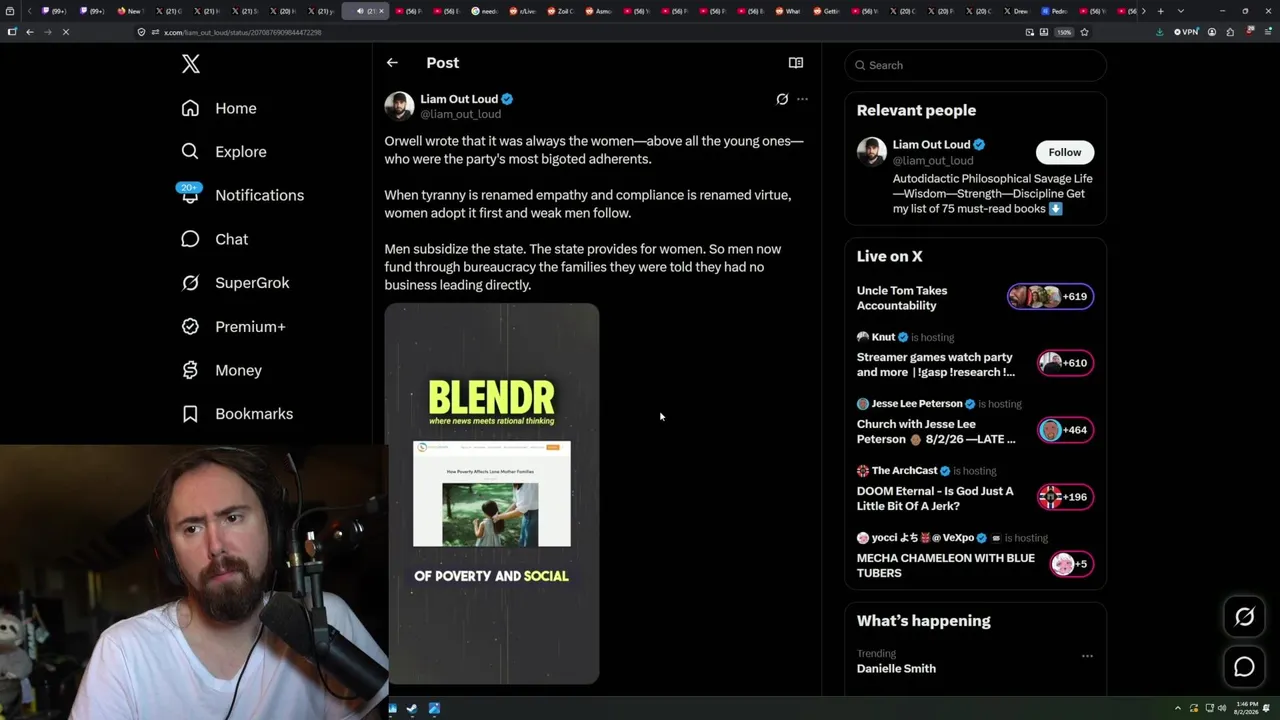Join the Uncle Tom Takes Accountability live
The image size is (1280, 720).
tap(902, 298)
